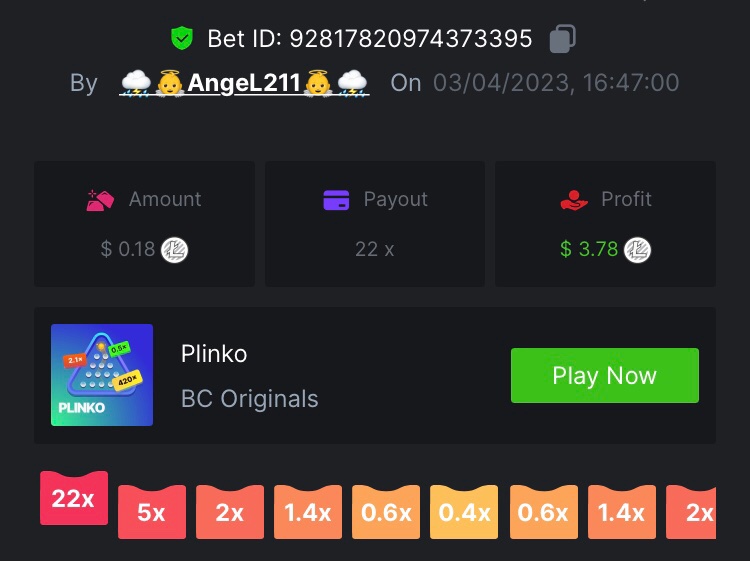This screenshot has height=561, width=750.
Task: Open AngeL211's user profile link
Action: (x=244, y=83)
